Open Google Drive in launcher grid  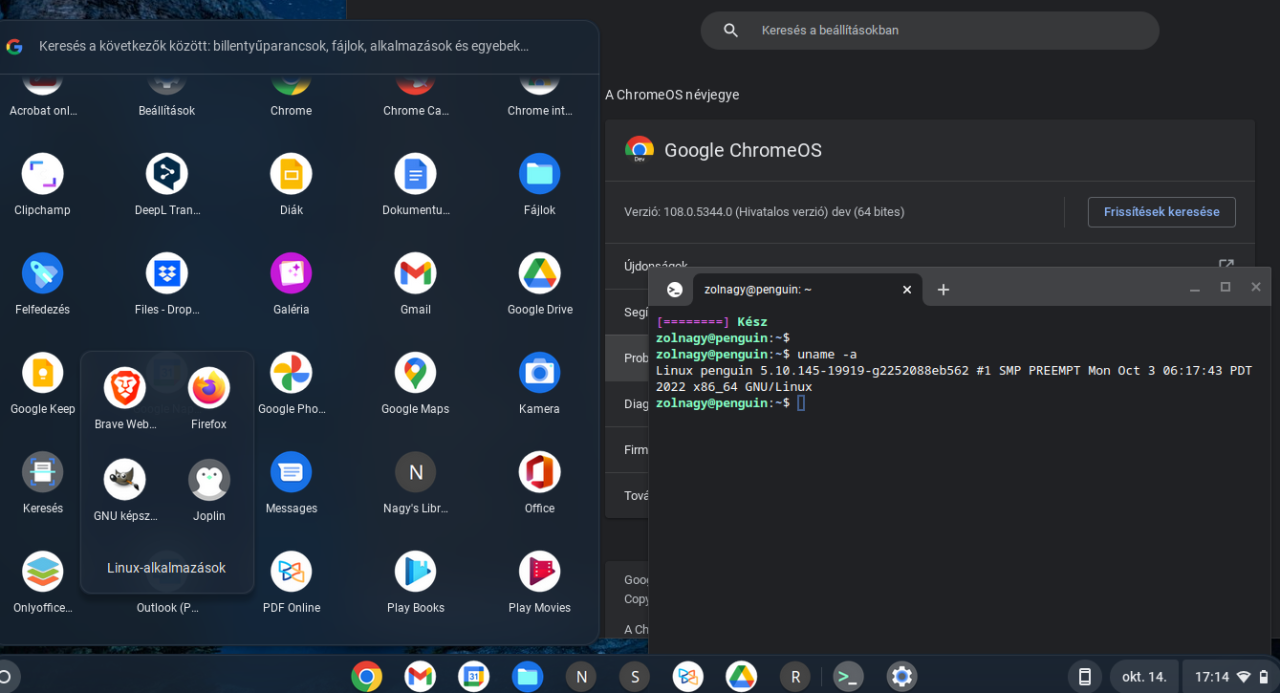tap(539, 273)
